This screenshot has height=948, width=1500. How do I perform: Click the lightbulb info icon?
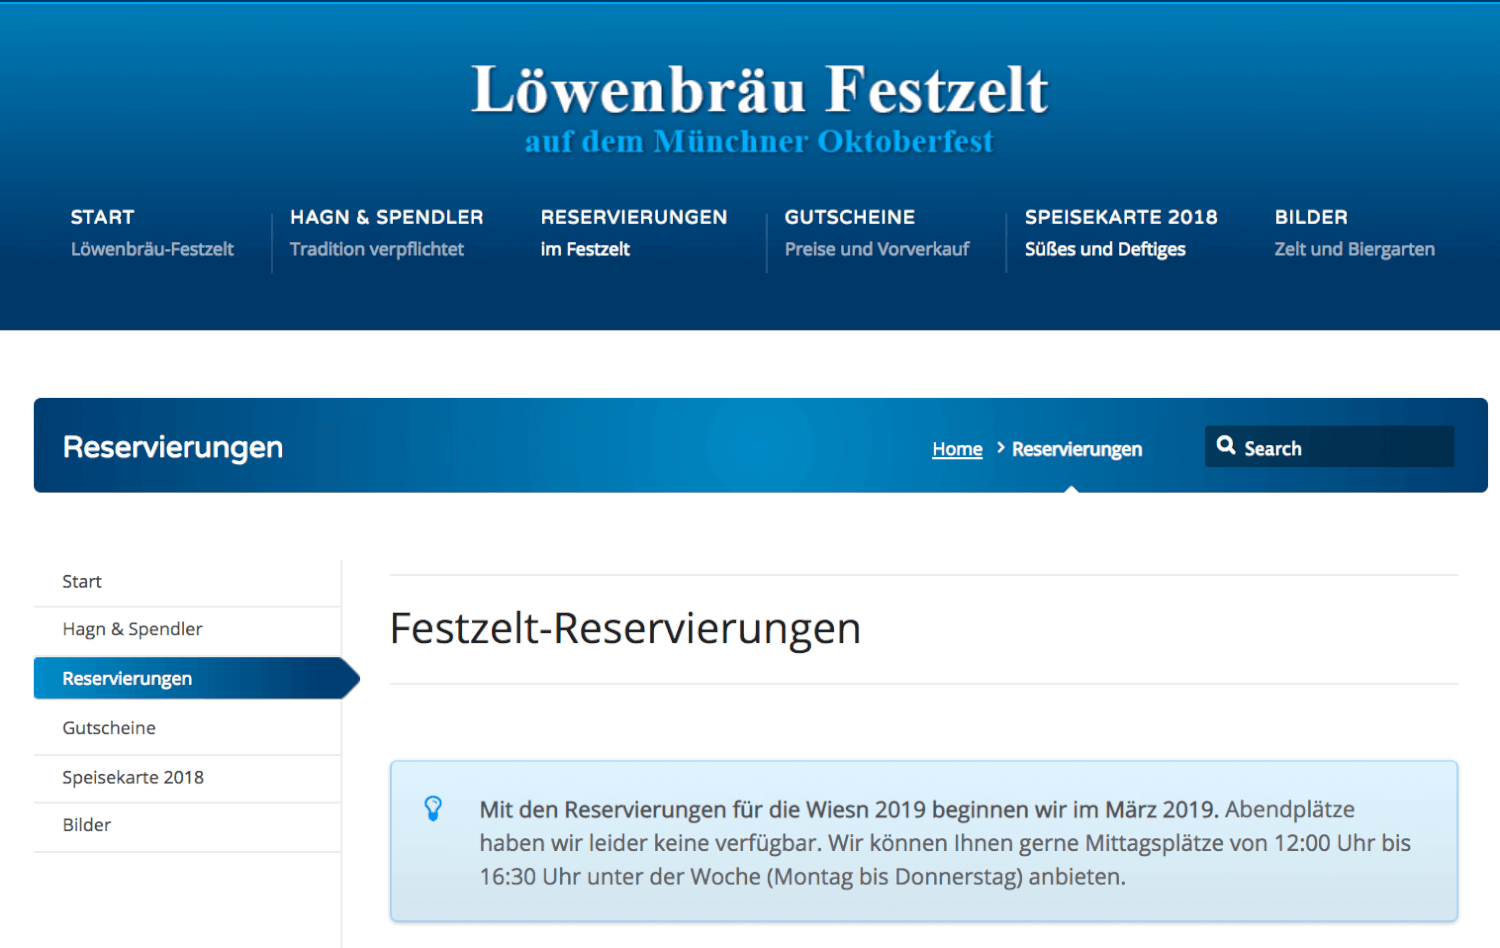pyautogui.click(x=433, y=808)
